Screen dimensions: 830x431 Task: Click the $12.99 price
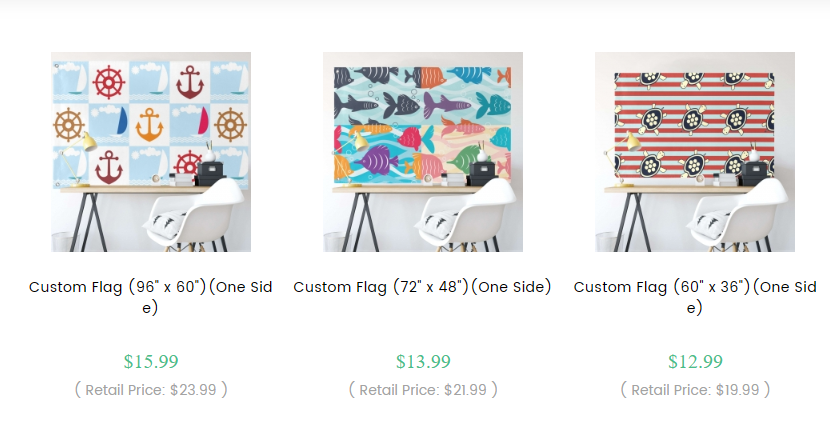point(695,361)
